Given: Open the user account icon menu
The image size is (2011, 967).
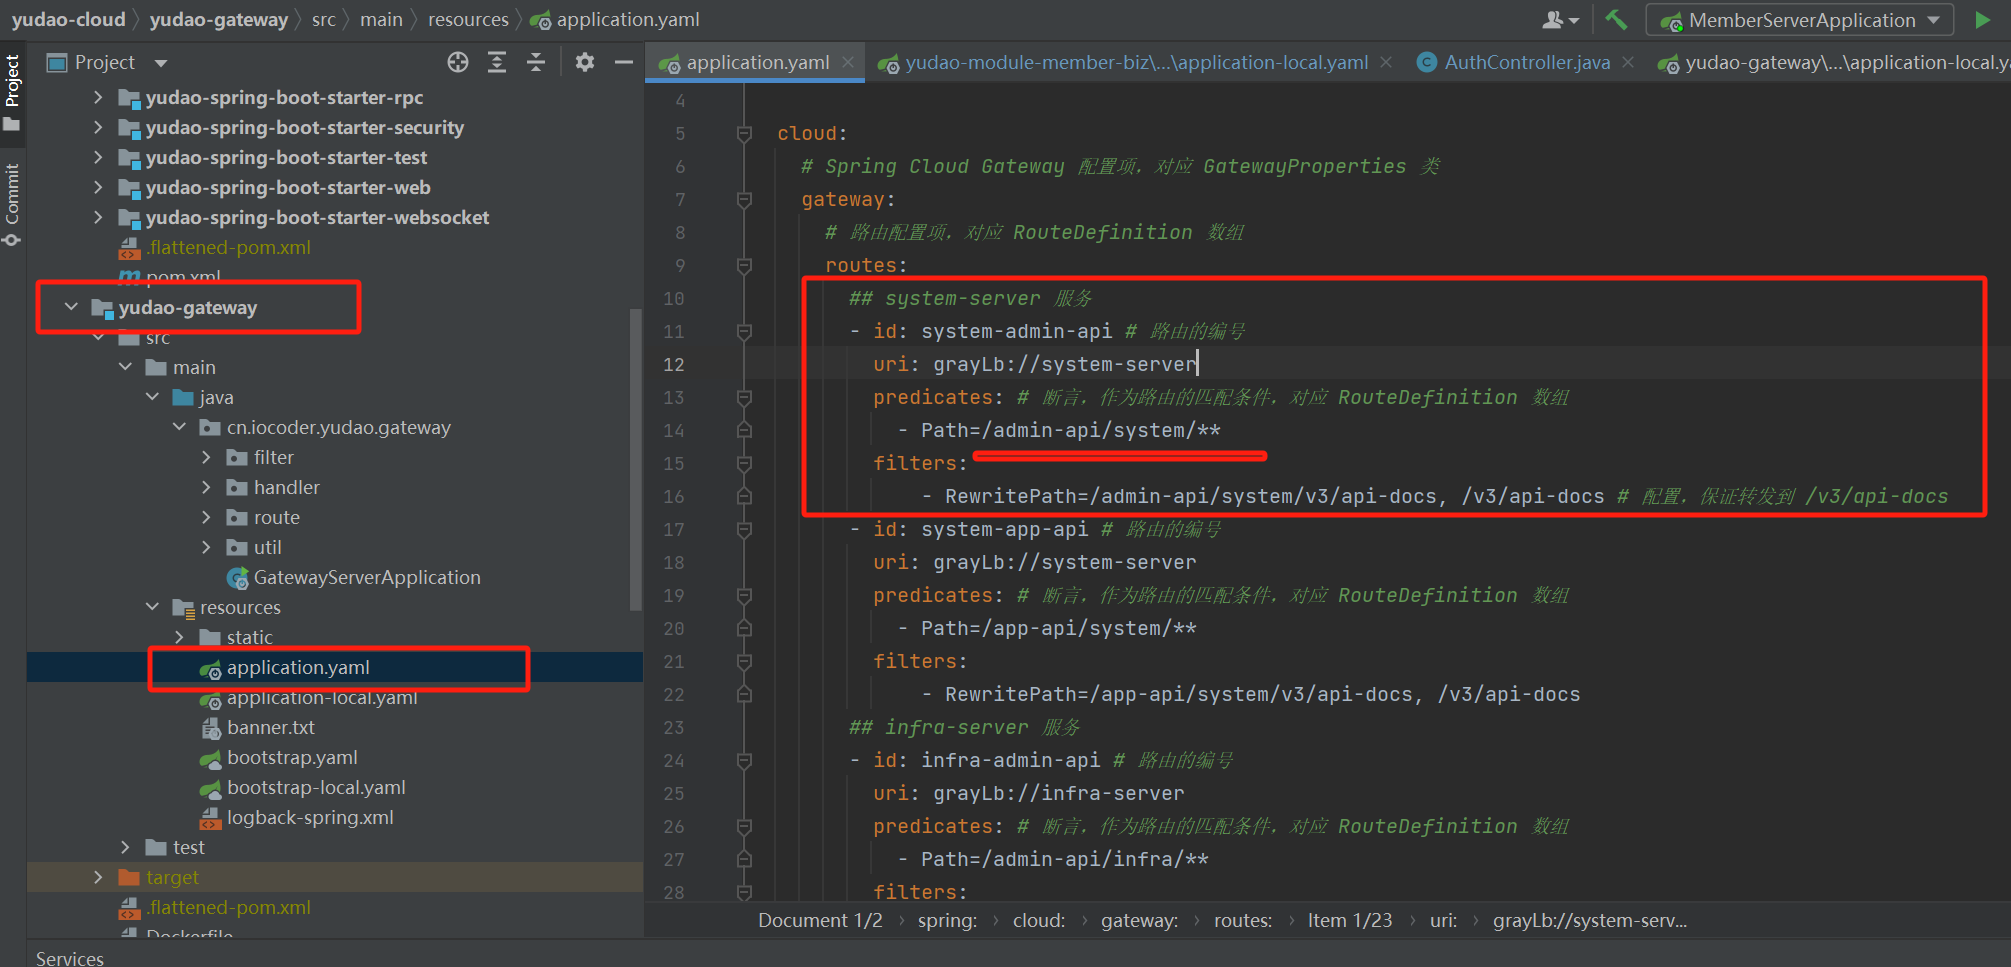Looking at the screenshot, I should tap(1560, 20).
